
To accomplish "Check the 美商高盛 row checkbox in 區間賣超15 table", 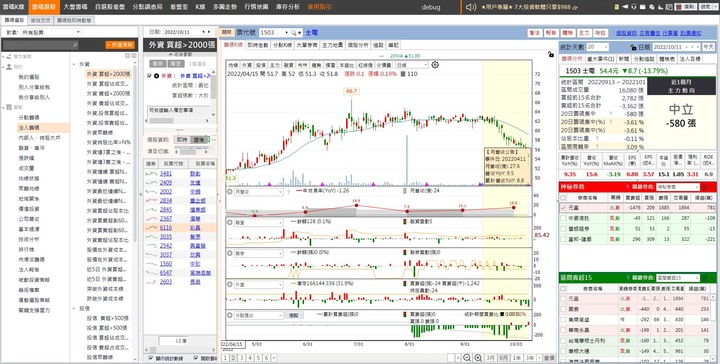I will [563, 319].
